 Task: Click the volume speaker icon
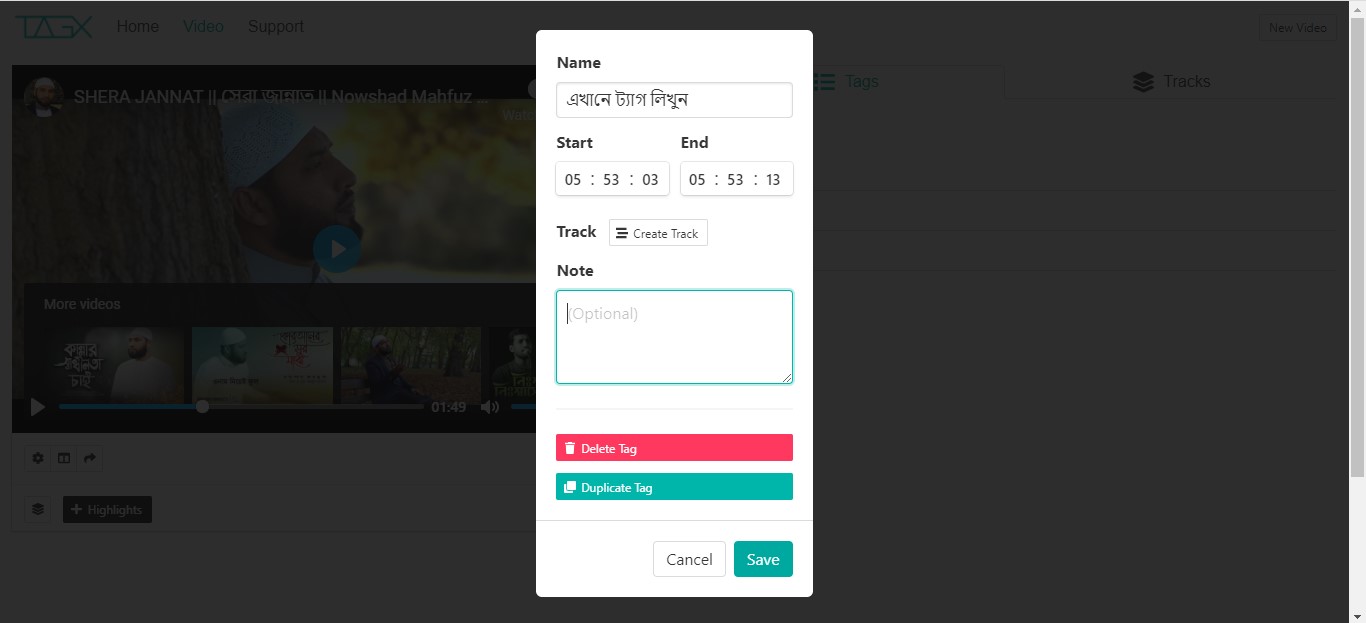tap(490, 407)
